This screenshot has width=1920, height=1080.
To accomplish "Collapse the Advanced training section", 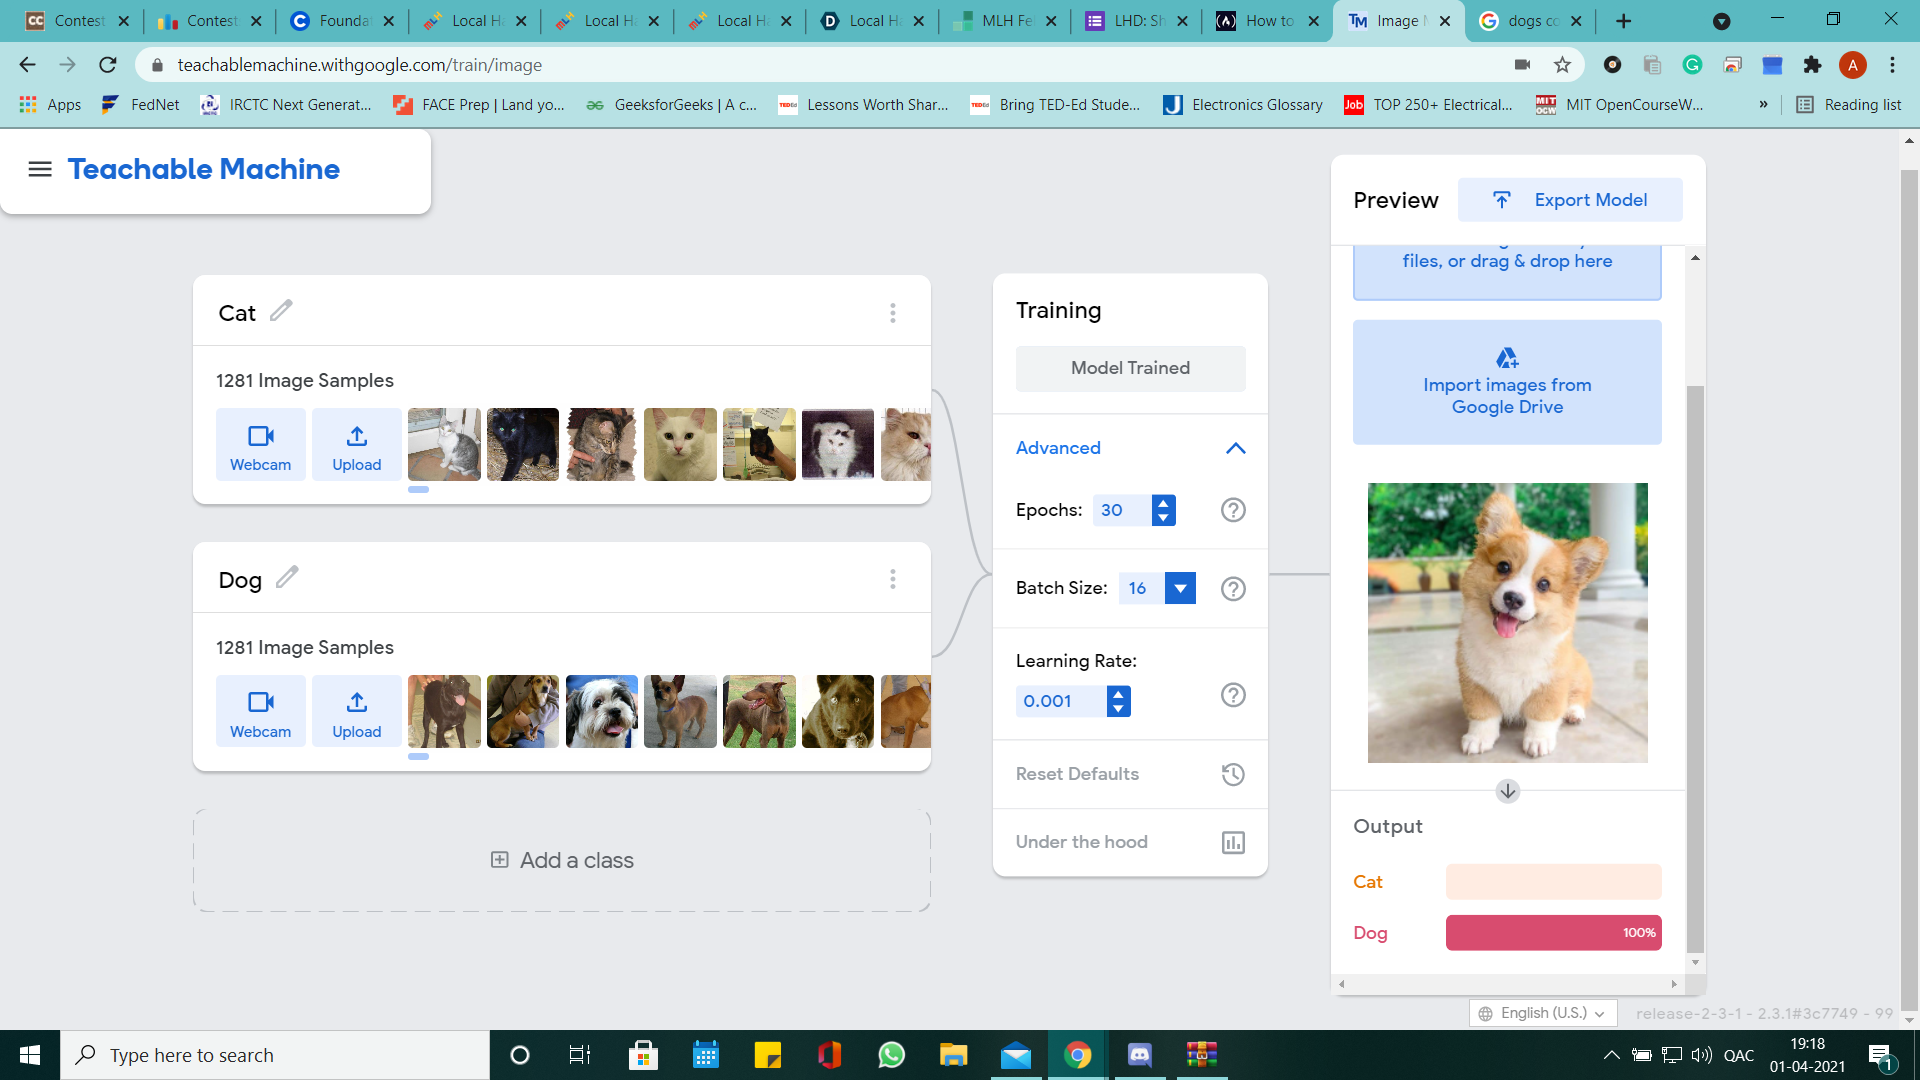I will (1235, 448).
